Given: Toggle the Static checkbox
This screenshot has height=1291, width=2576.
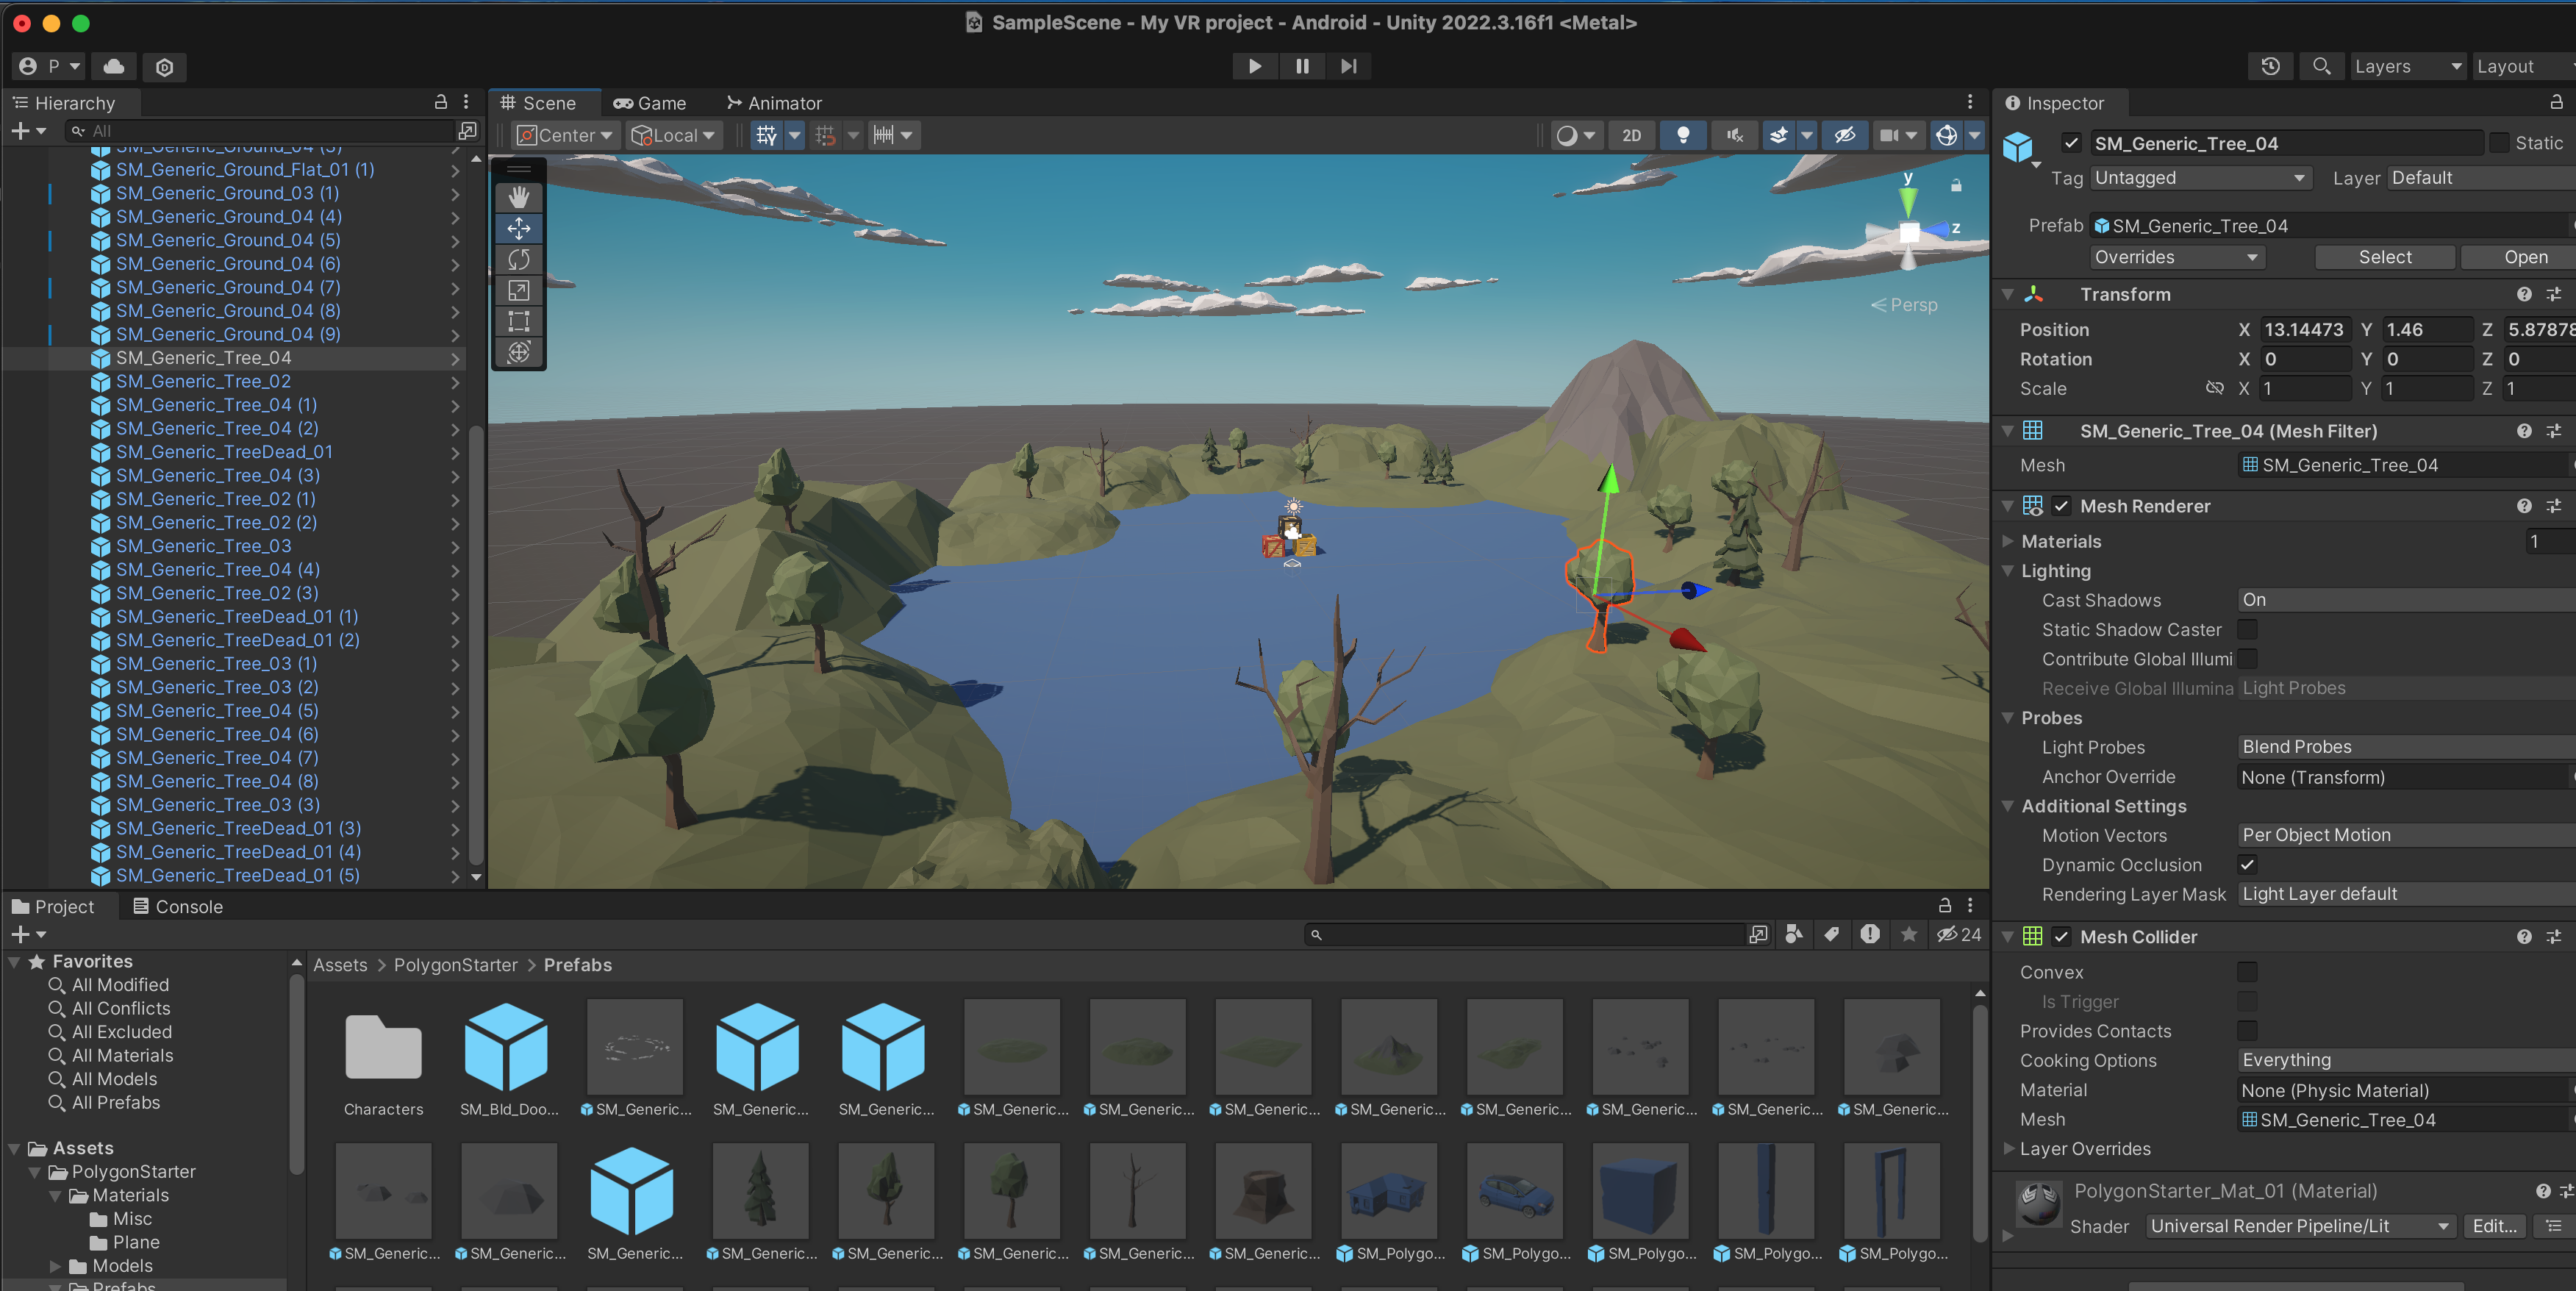Looking at the screenshot, I should 2499,143.
